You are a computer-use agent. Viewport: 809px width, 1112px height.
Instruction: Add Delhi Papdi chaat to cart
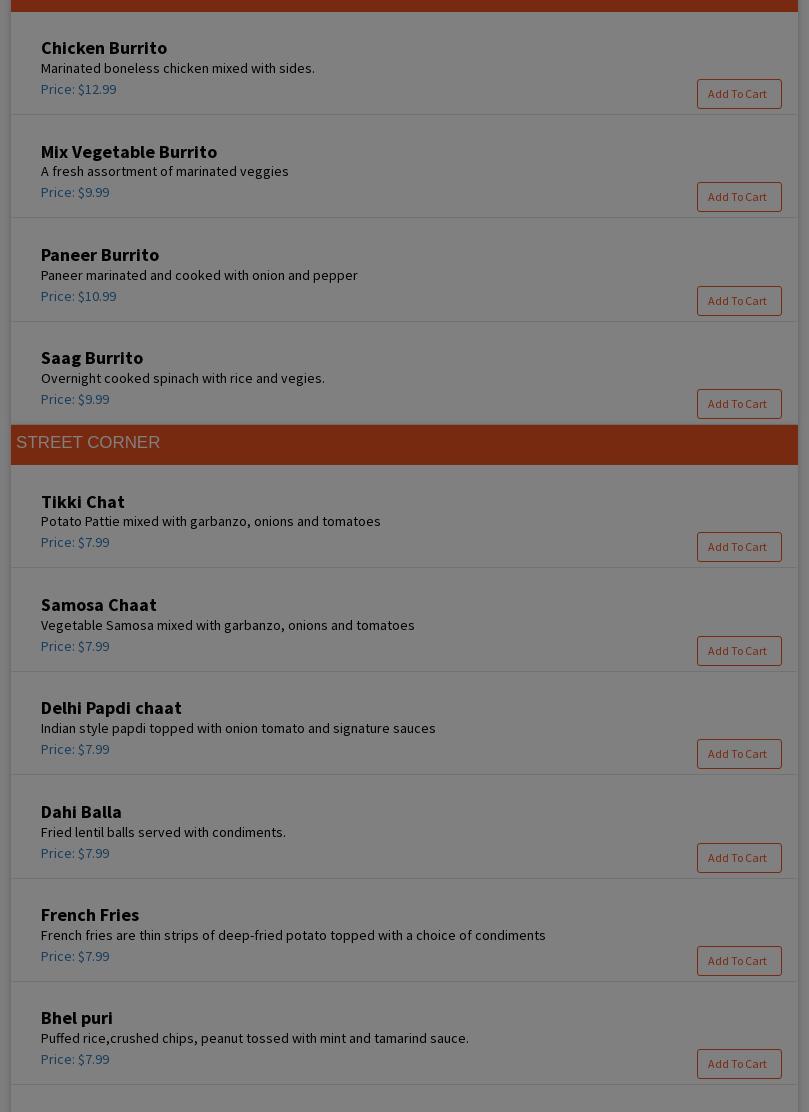pyautogui.click(x=739, y=754)
